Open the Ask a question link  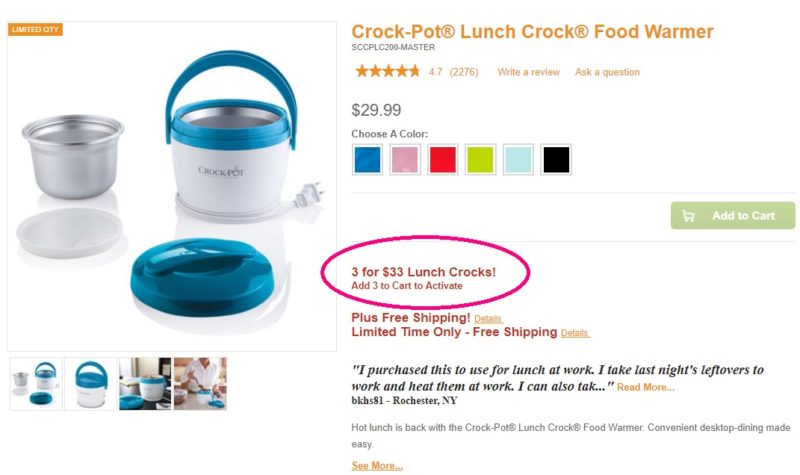[607, 72]
